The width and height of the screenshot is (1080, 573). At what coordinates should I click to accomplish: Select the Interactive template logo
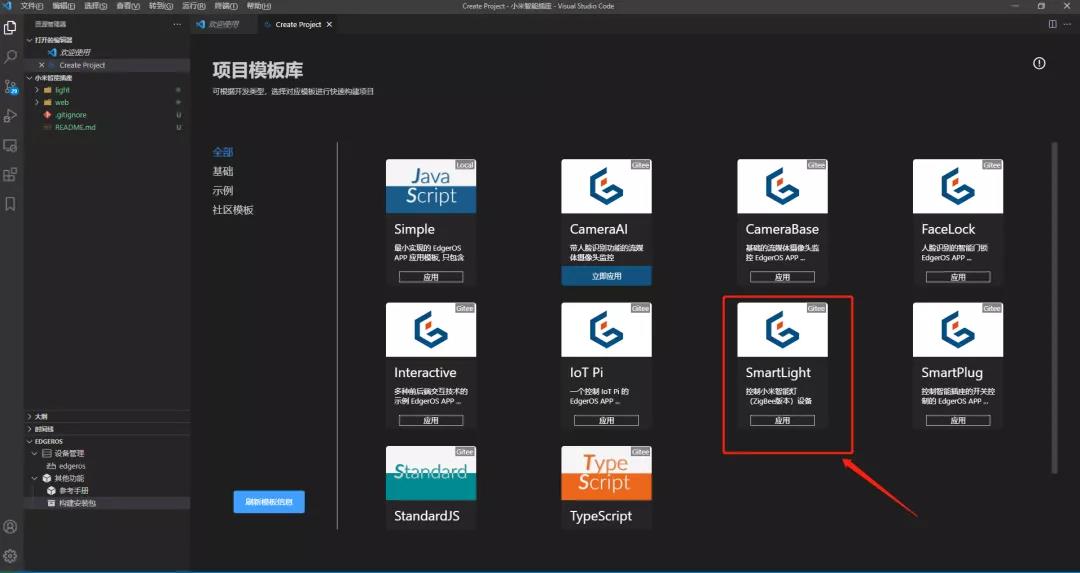pyautogui.click(x=430, y=330)
